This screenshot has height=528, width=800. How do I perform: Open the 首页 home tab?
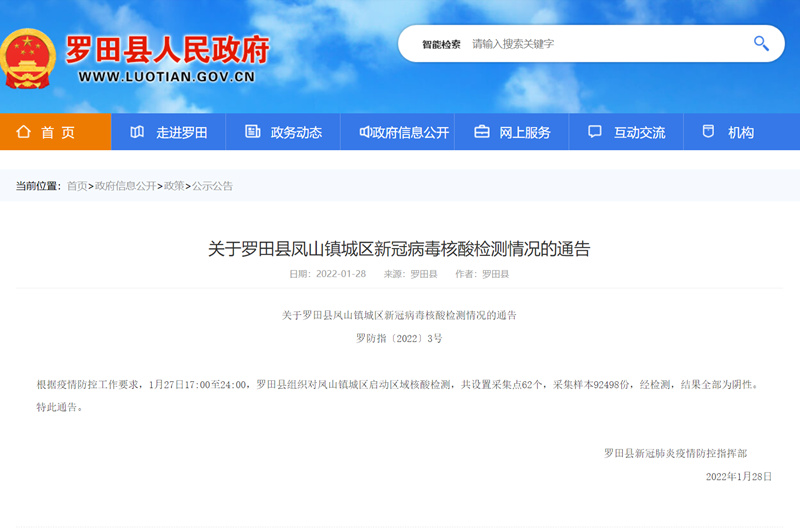[58, 132]
